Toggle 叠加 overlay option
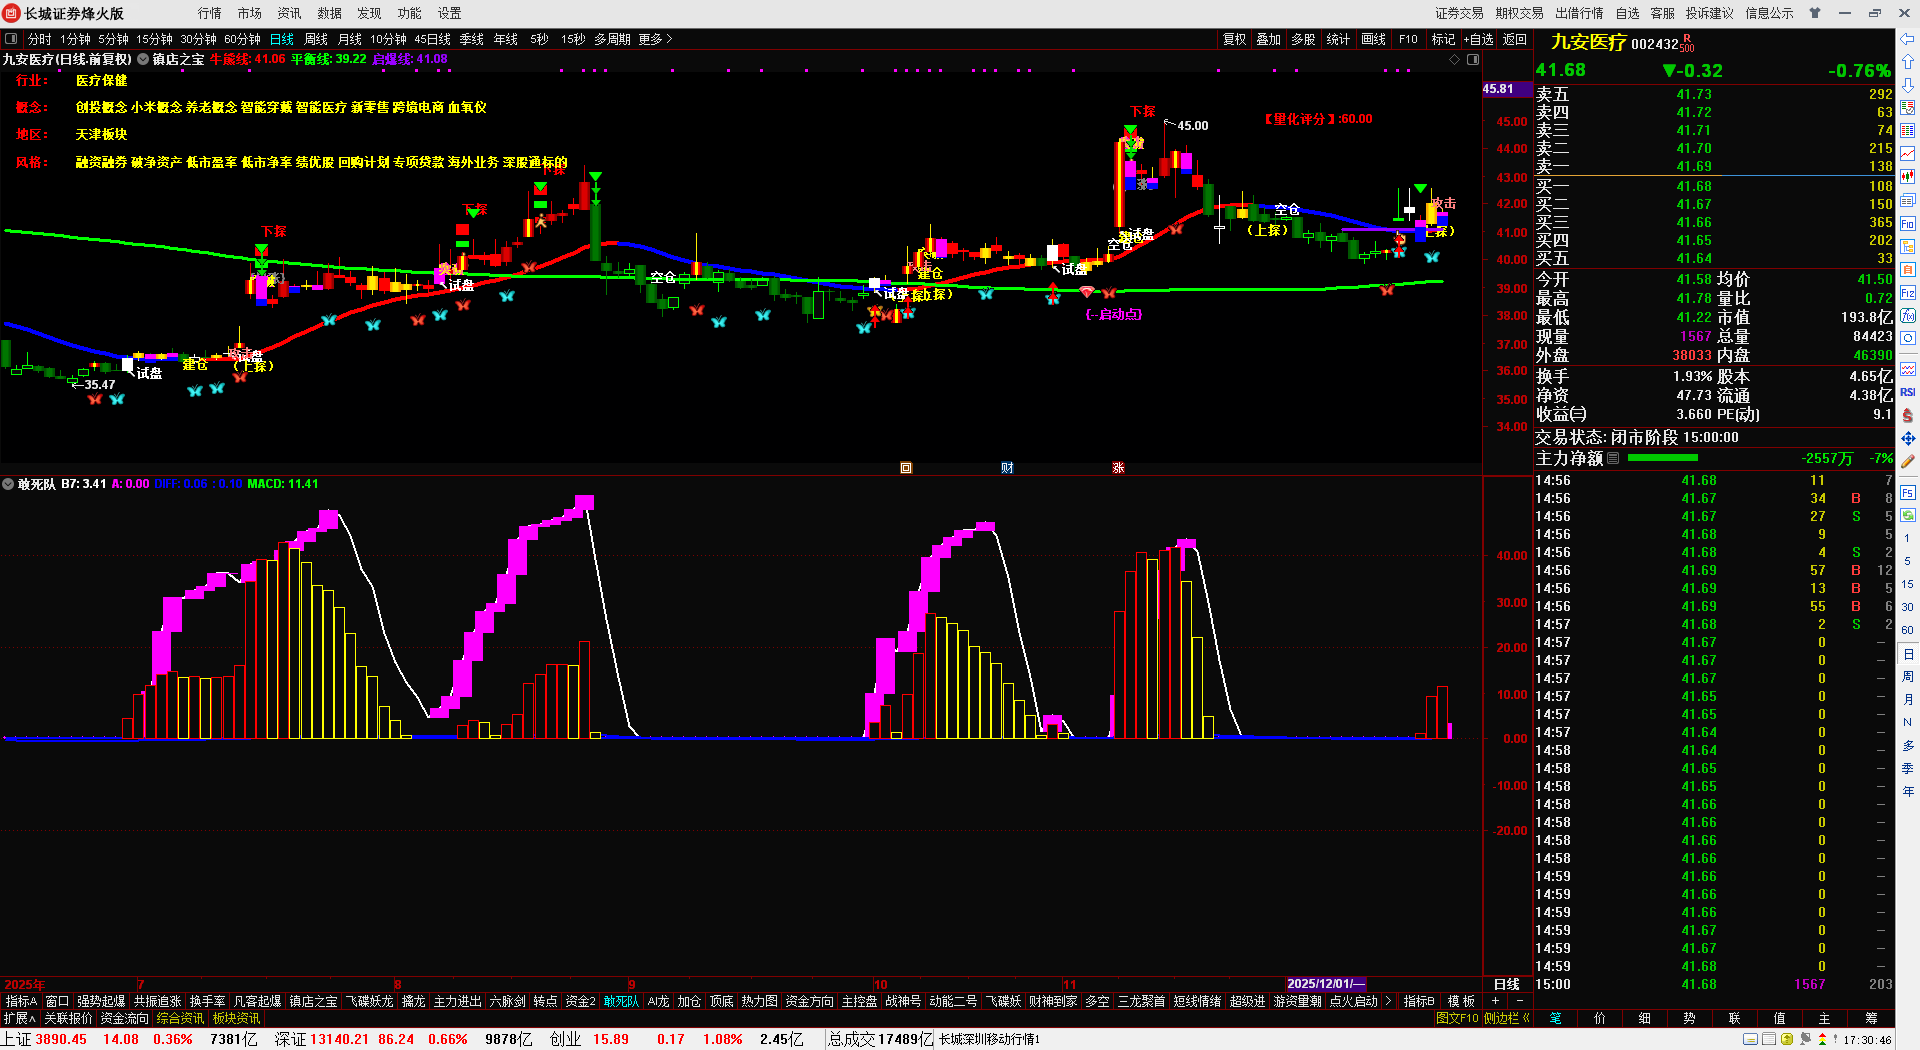 pyautogui.click(x=1269, y=39)
